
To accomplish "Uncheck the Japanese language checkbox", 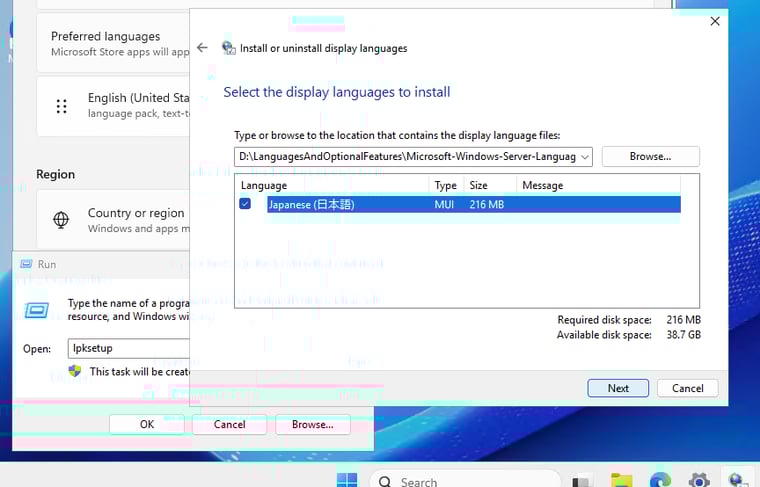I will [x=245, y=204].
